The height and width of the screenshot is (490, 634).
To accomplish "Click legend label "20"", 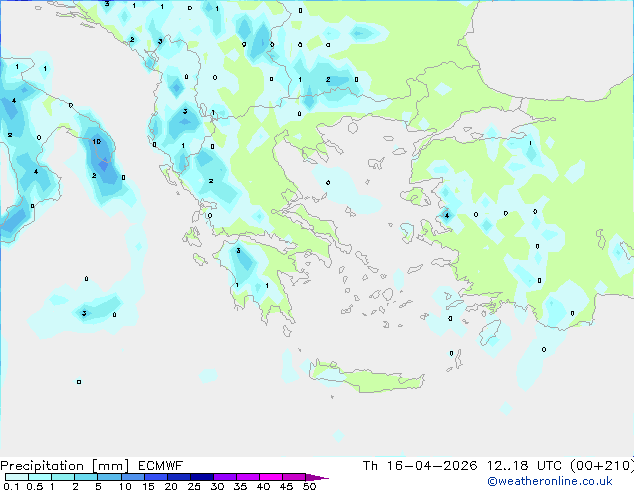I will click(x=171, y=486).
